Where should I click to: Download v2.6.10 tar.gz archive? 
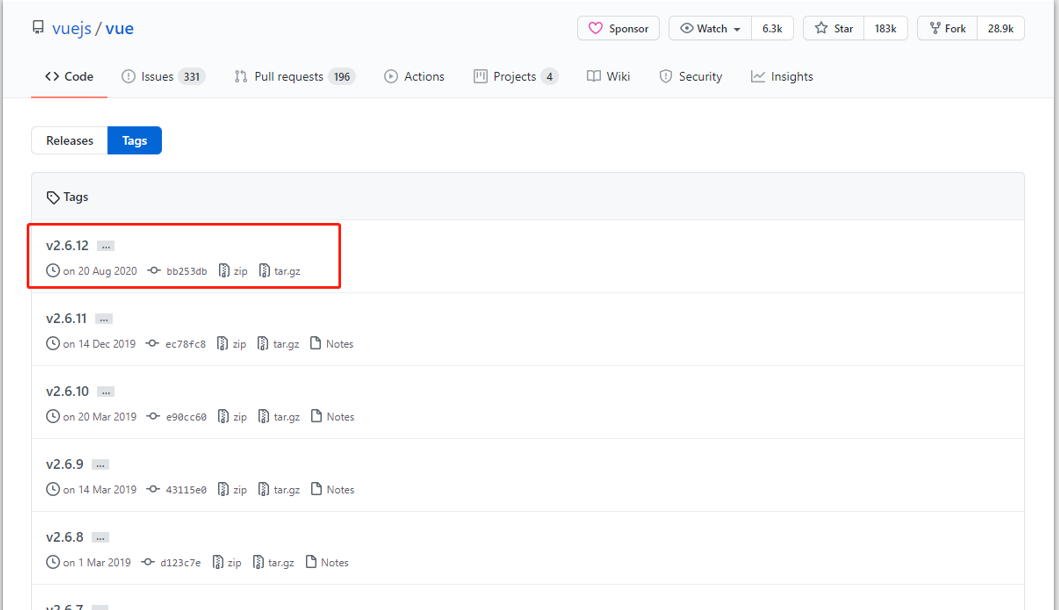pyautogui.click(x=279, y=417)
